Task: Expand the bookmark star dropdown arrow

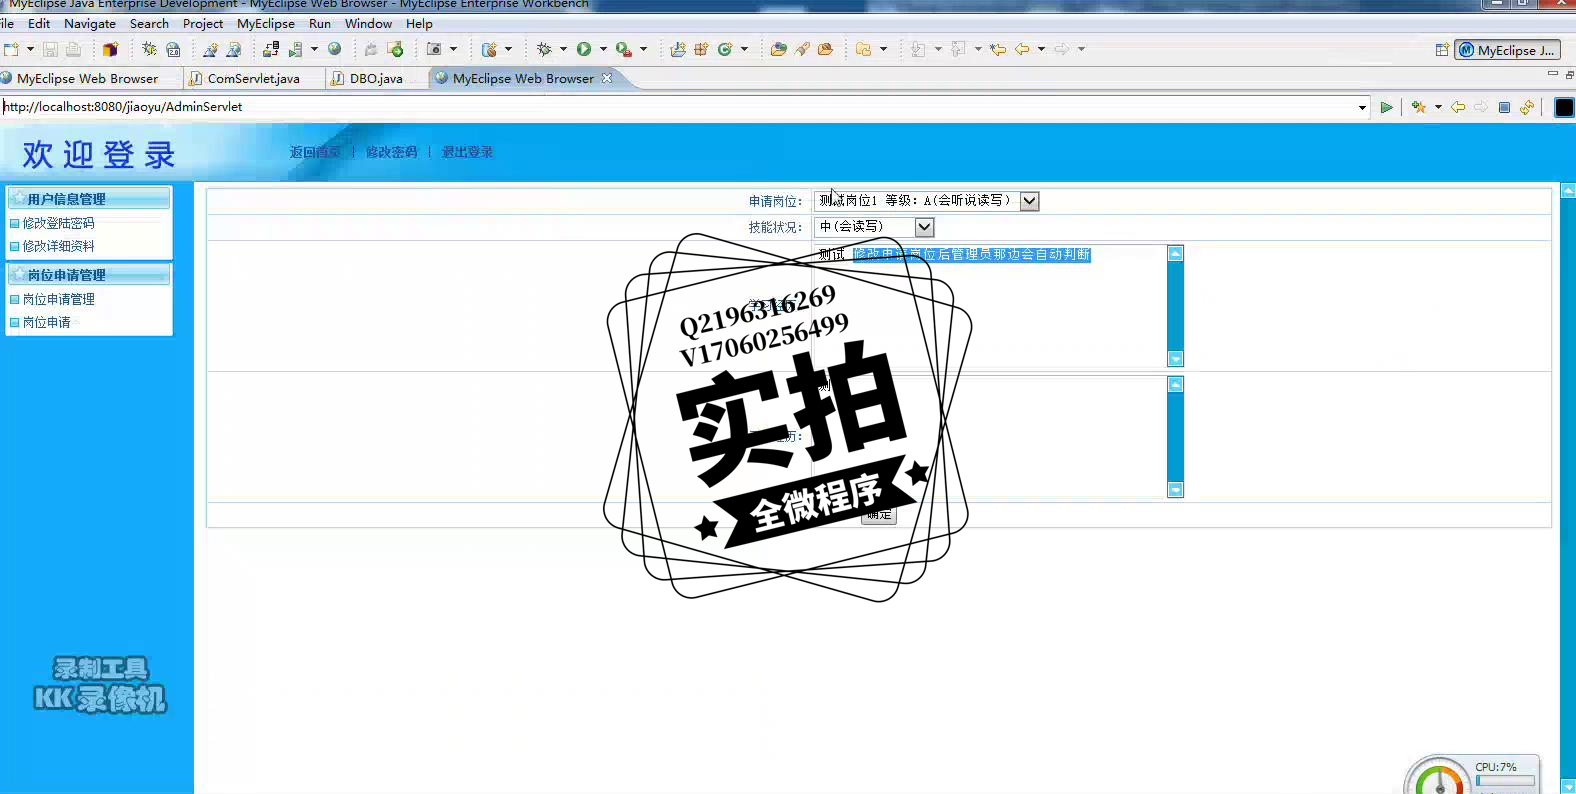Action: [1438, 107]
